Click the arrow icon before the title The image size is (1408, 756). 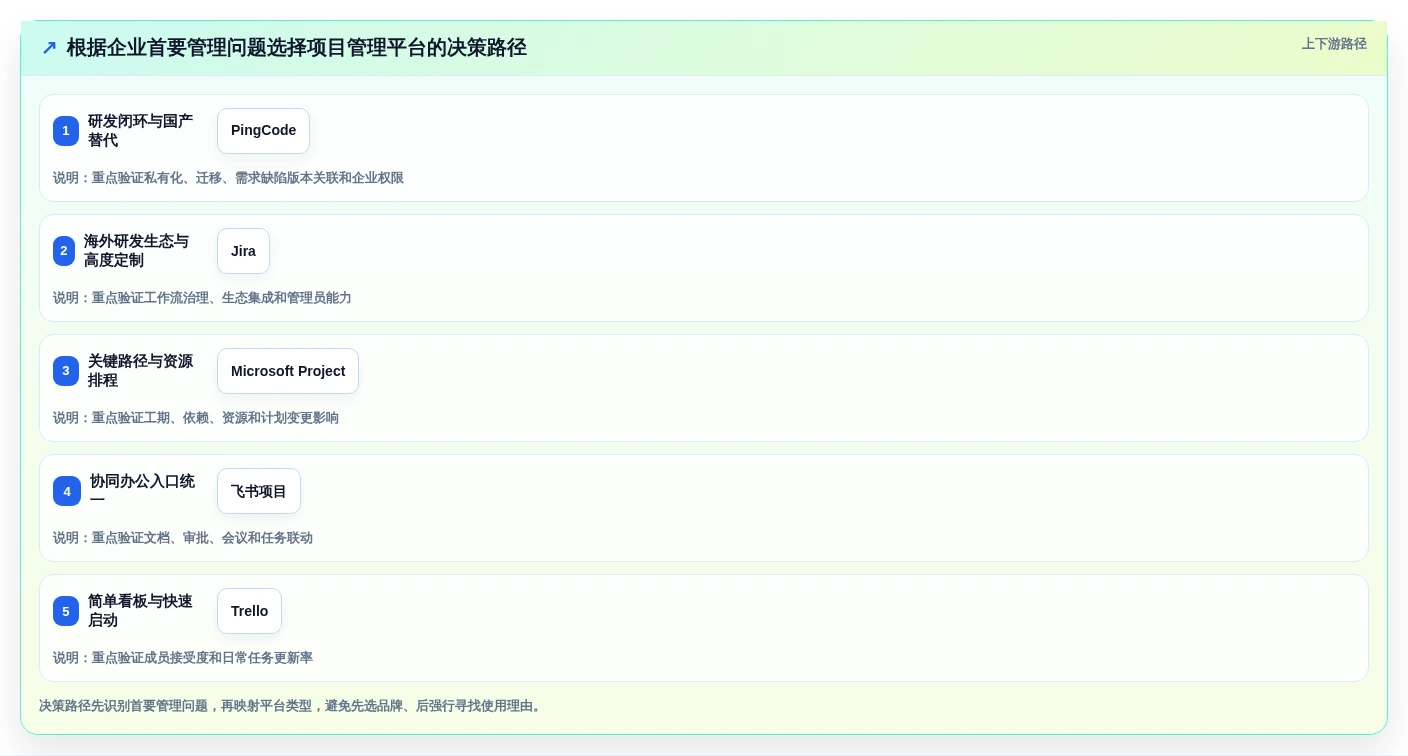point(49,48)
